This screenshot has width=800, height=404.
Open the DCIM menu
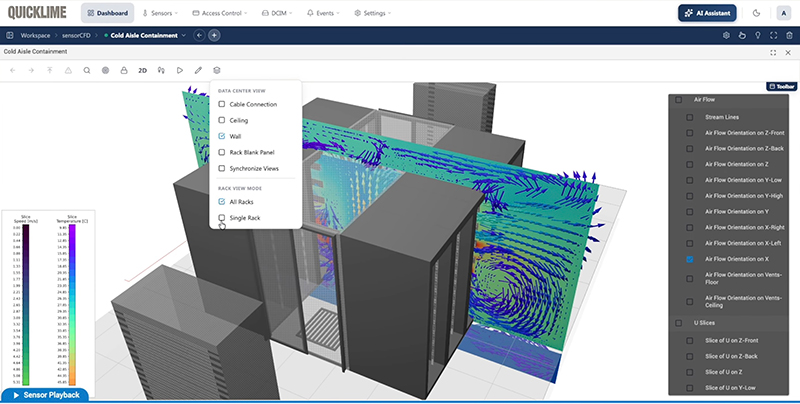pyautogui.click(x=277, y=13)
